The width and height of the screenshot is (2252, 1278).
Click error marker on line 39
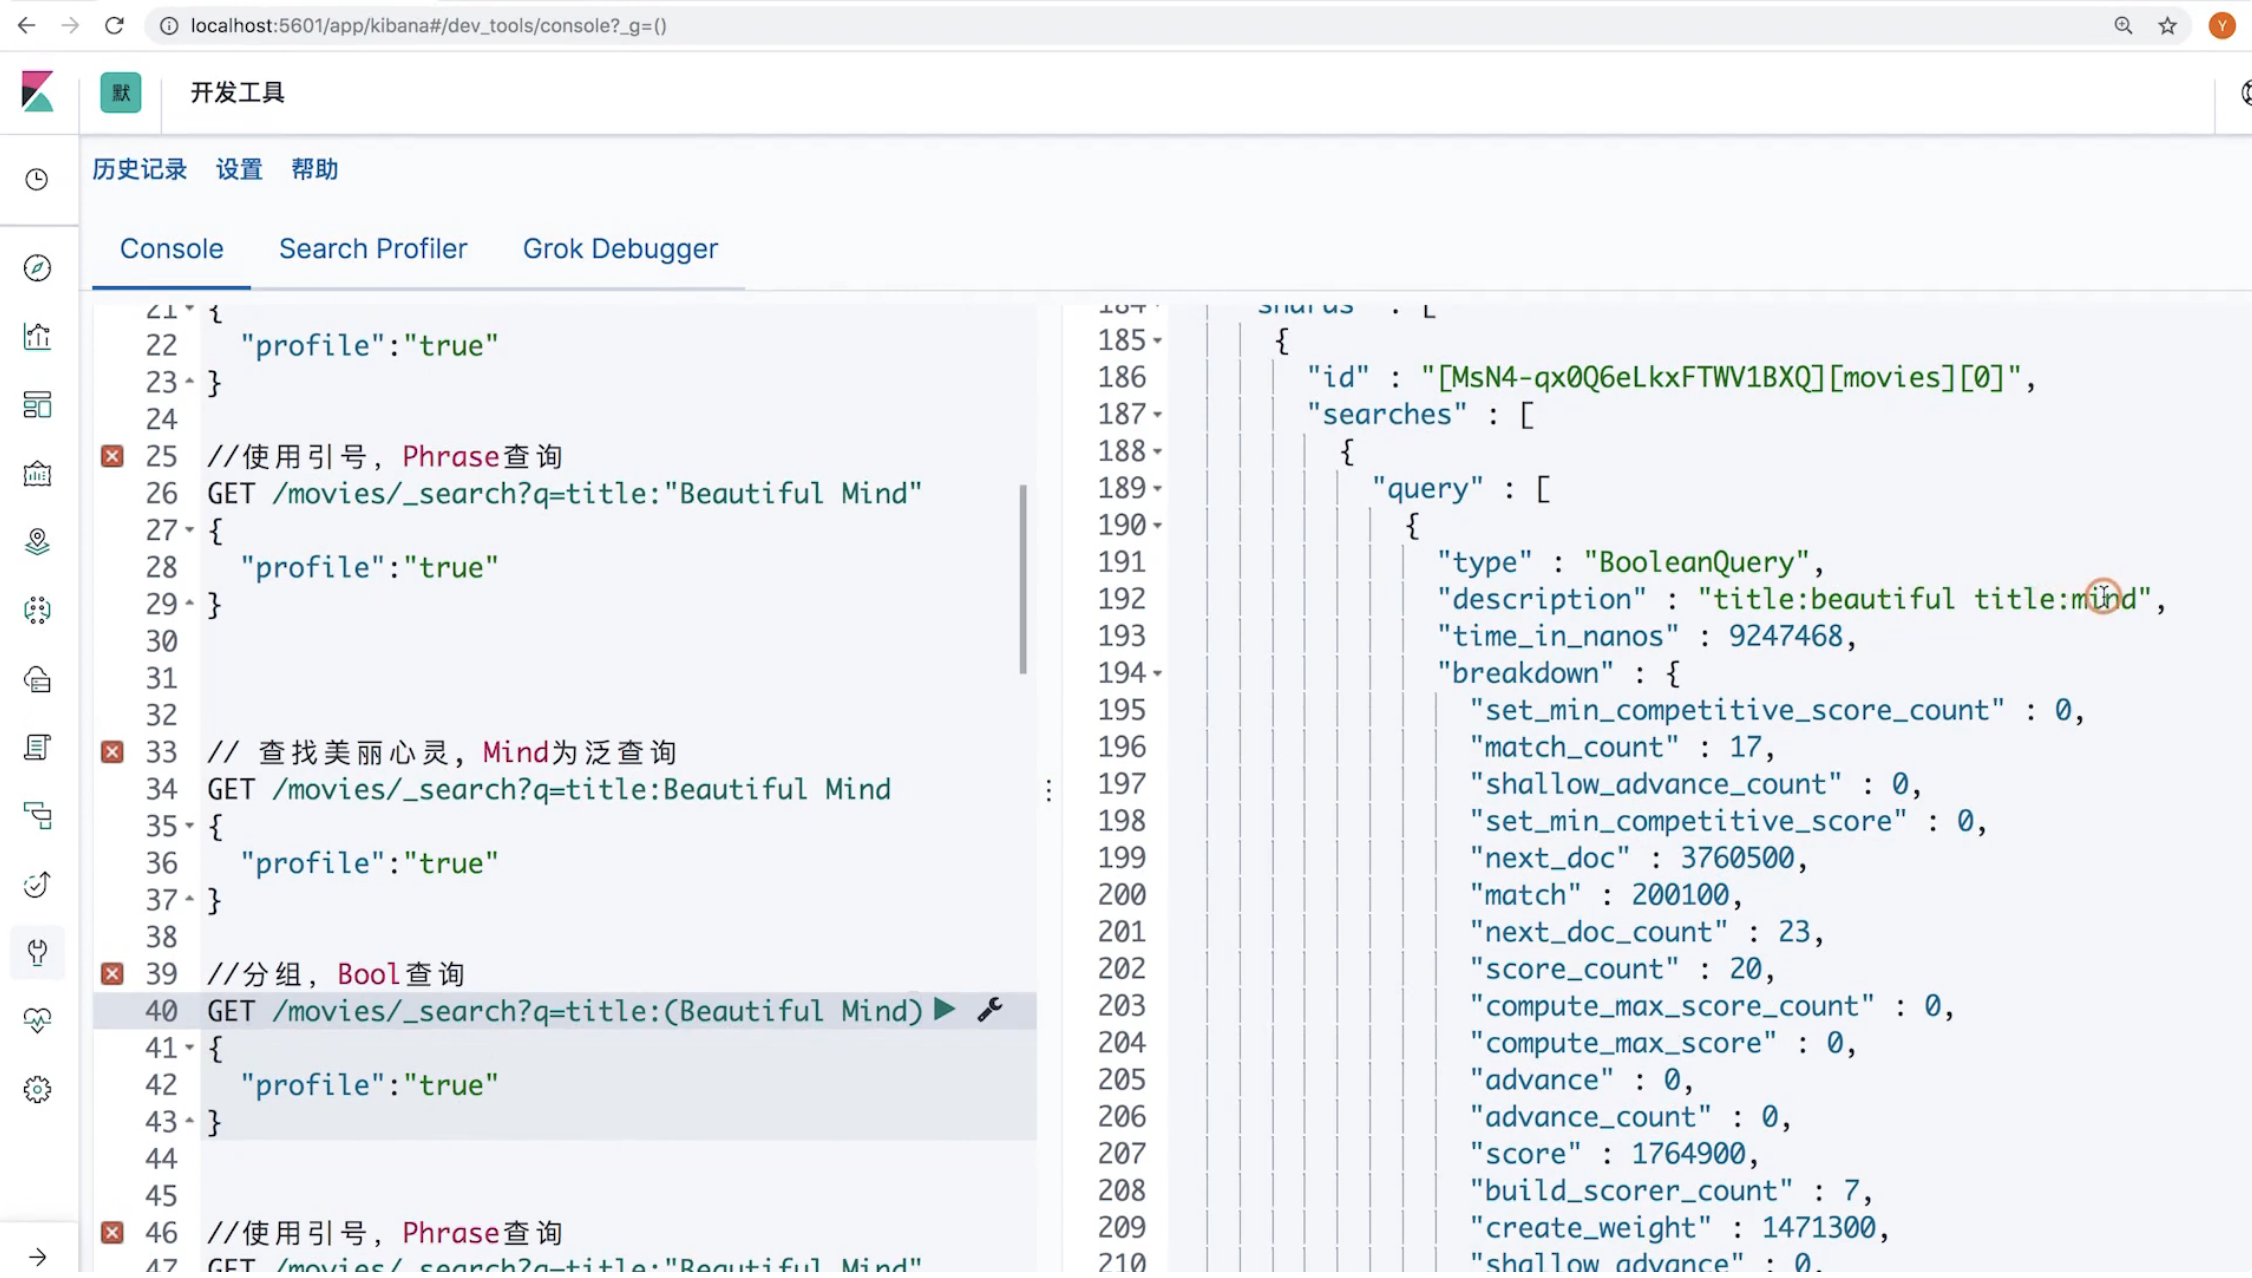pyautogui.click(x=112, y=974)
